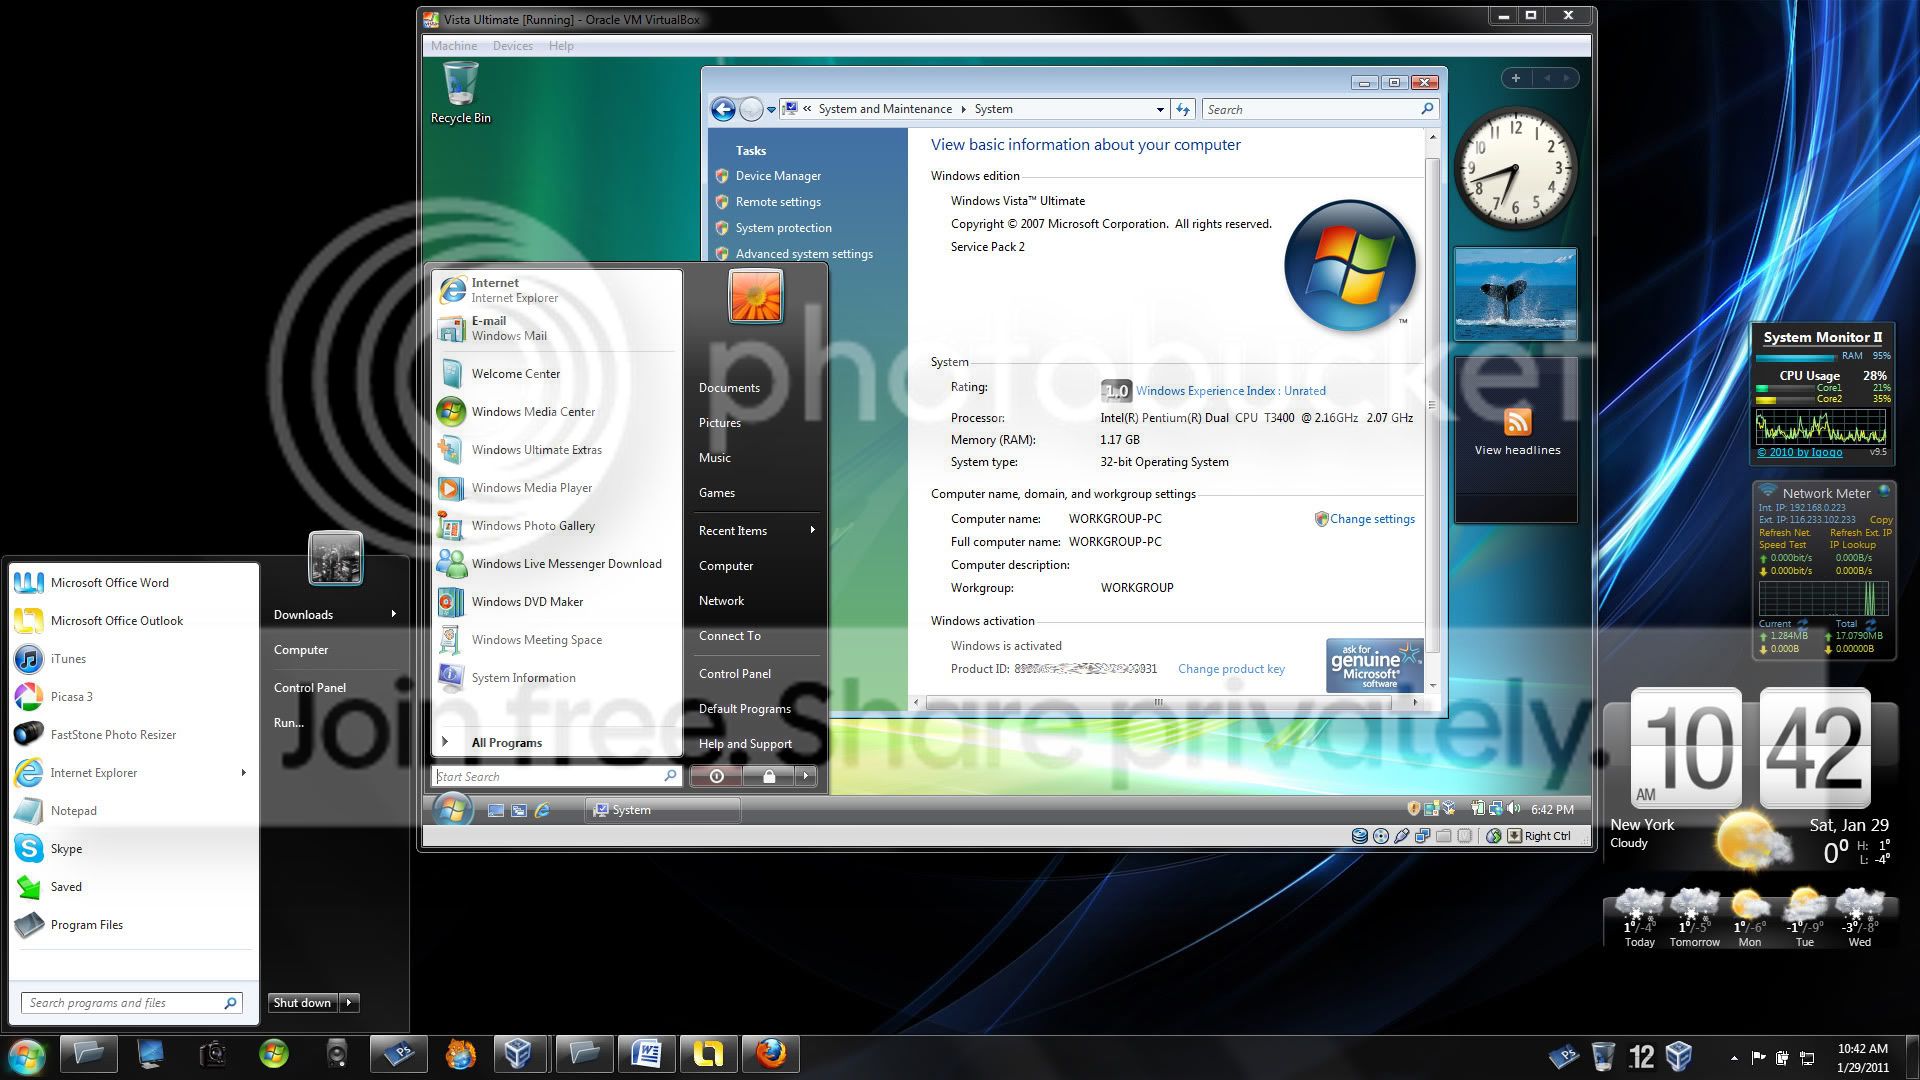Open the Help menu in VirtualBox
The height and width of the screenshot is (1080, 1920).
point(561,46)
